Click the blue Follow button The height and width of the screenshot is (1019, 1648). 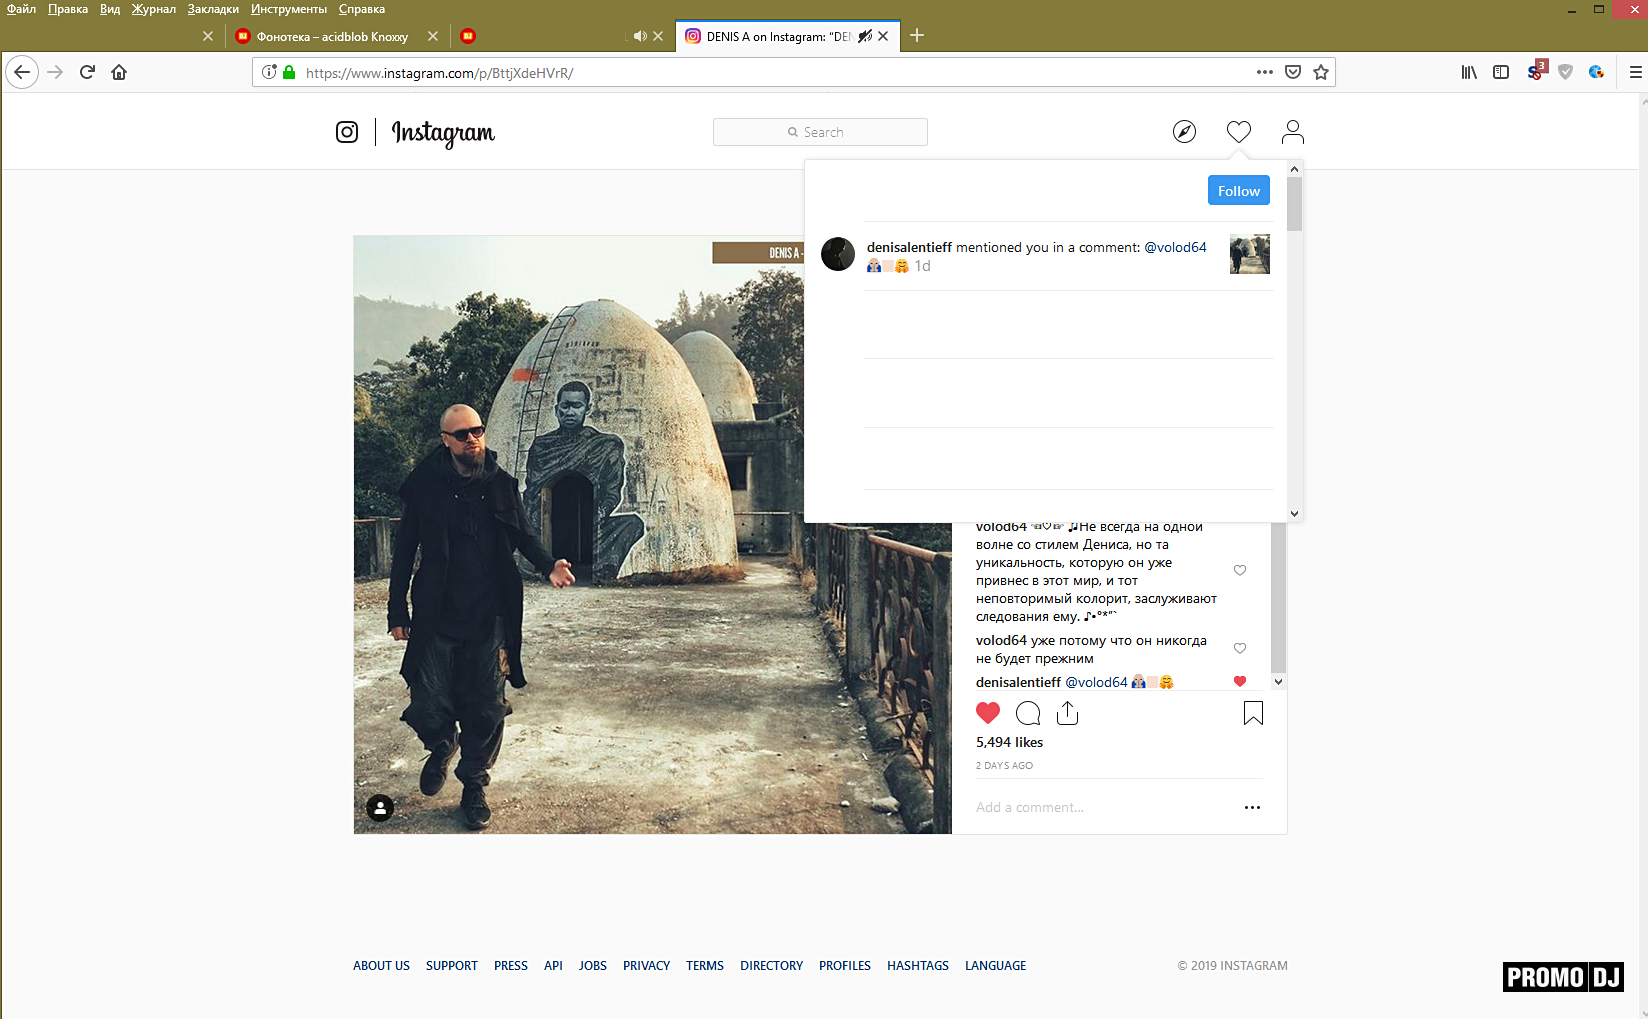point(1238,191)
